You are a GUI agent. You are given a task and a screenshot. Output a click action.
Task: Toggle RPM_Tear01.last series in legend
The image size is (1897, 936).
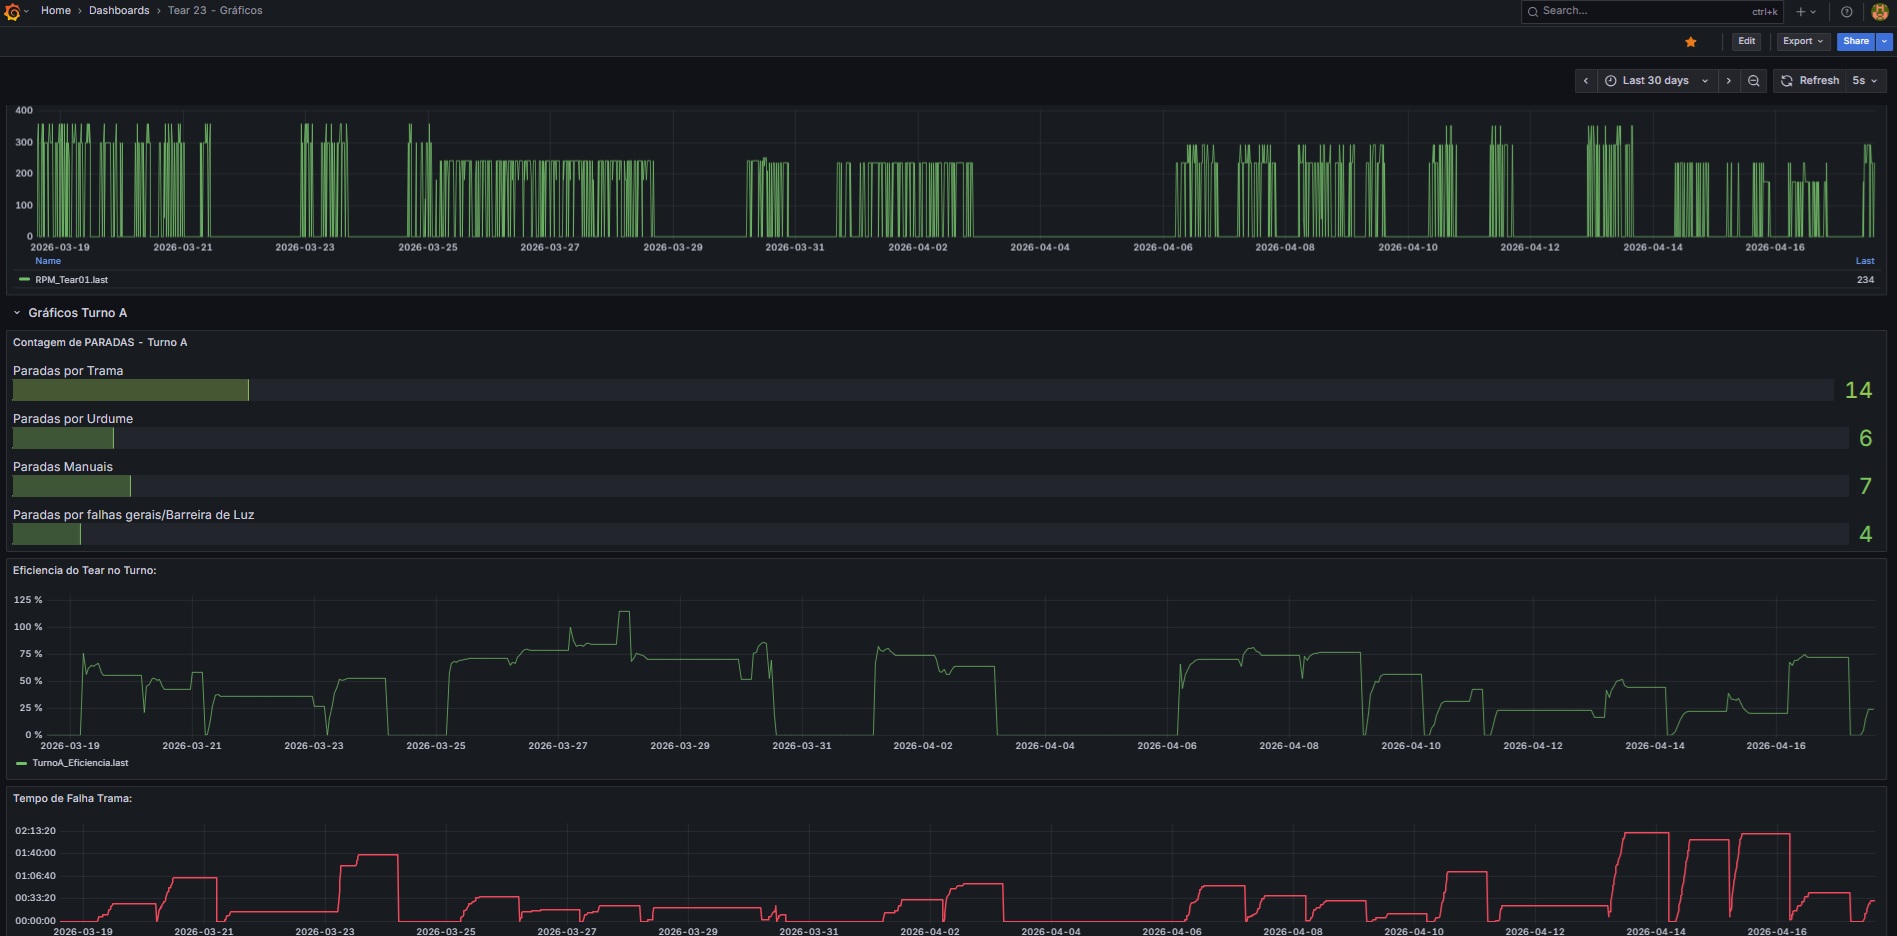pos(71,280)
